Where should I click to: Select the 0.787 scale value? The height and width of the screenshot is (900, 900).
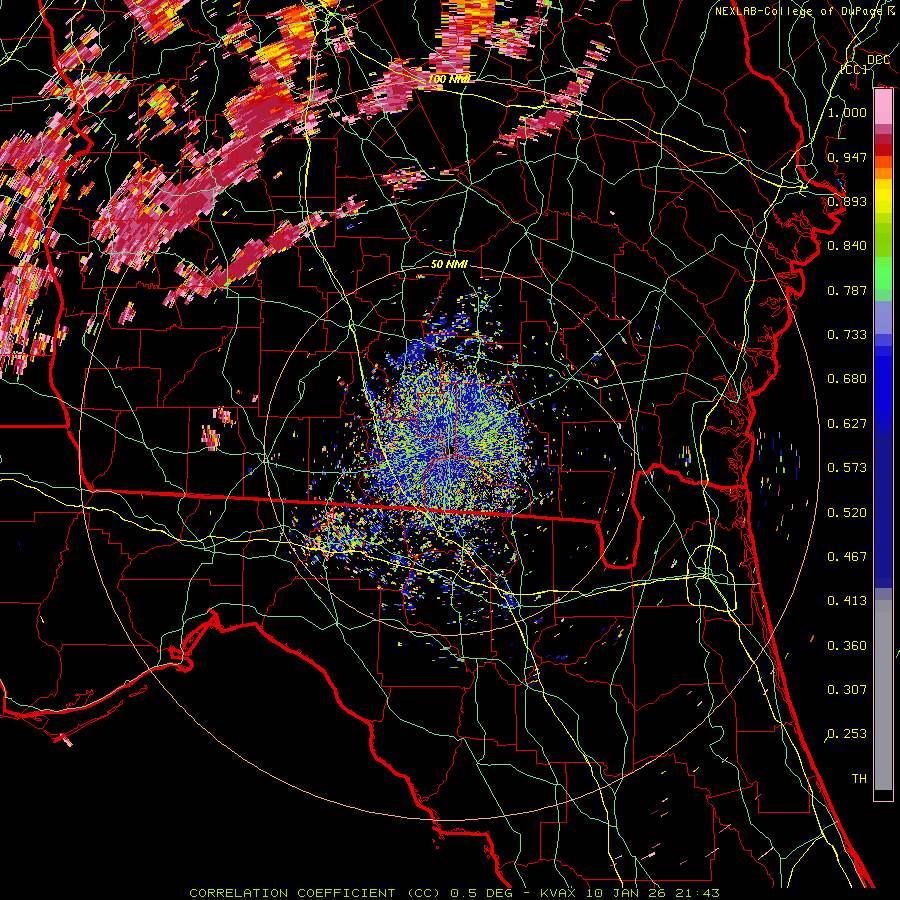[847, 290]
